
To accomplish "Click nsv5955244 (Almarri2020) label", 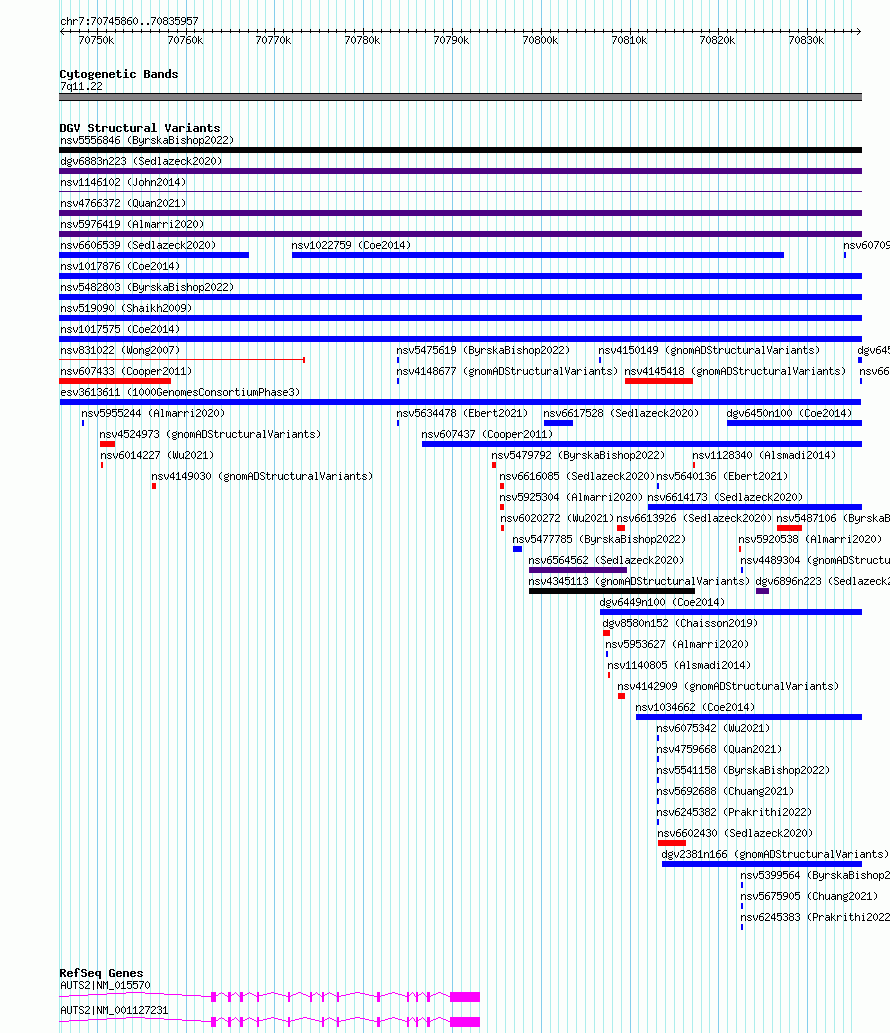I will click(x=153, y=414).
